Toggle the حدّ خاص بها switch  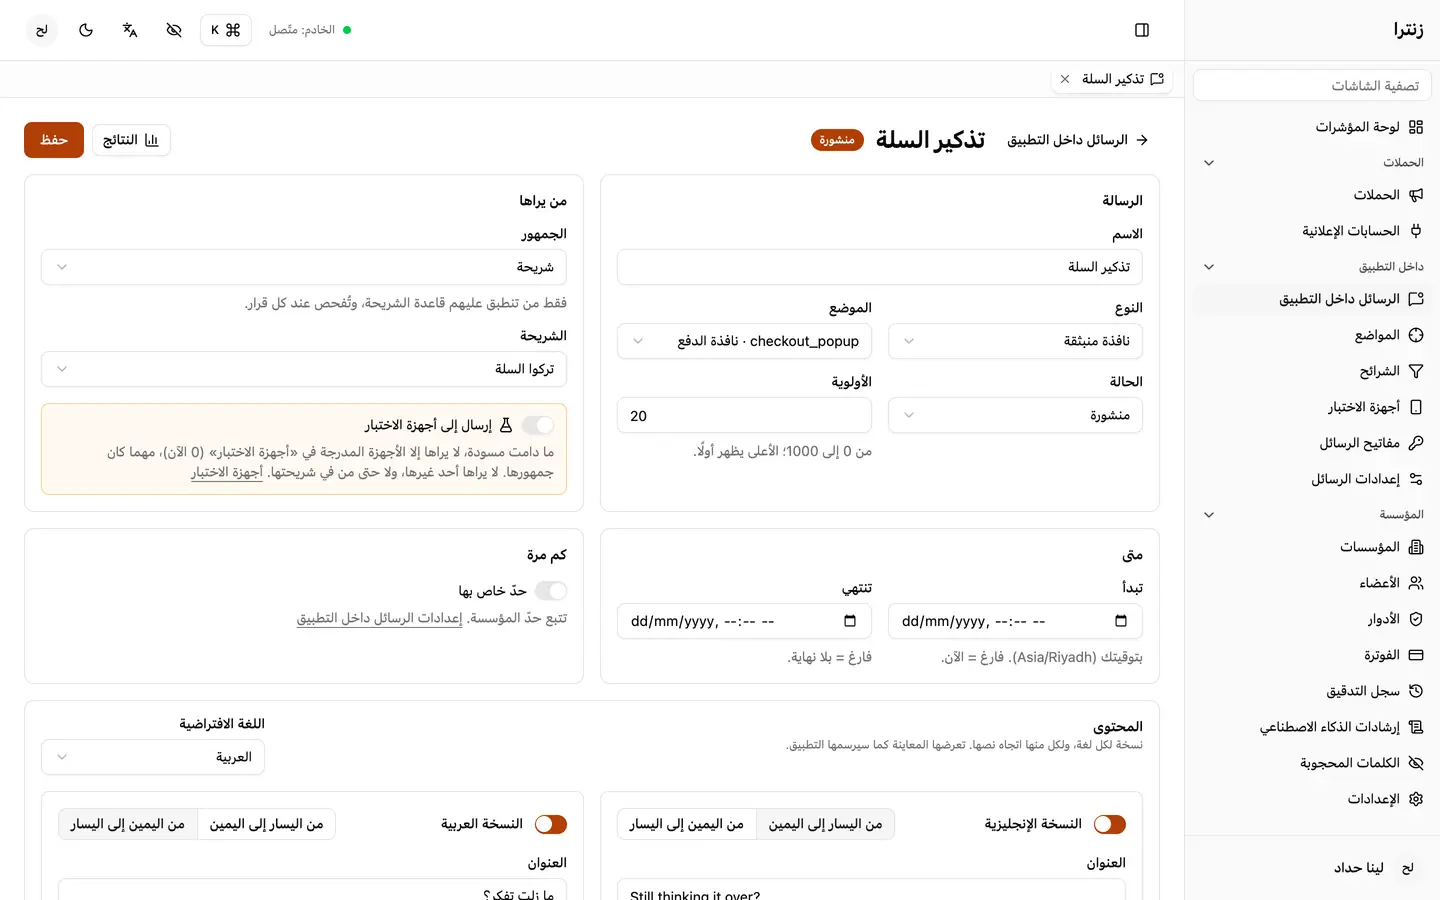(551, 591)
